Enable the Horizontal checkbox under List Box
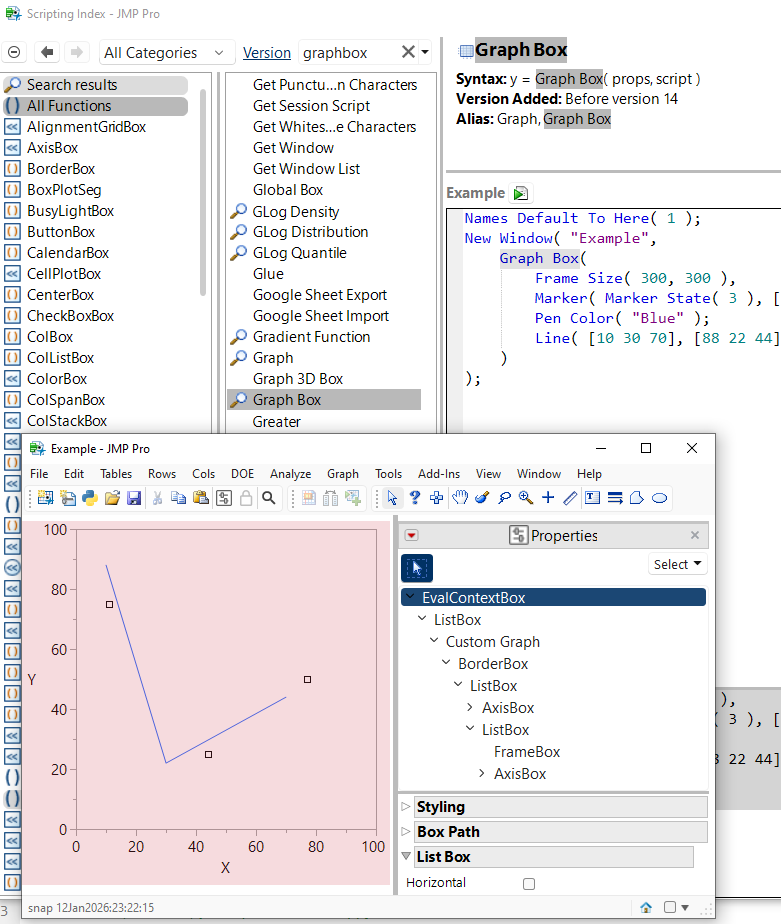781x924 pixels. coord(529,884)
